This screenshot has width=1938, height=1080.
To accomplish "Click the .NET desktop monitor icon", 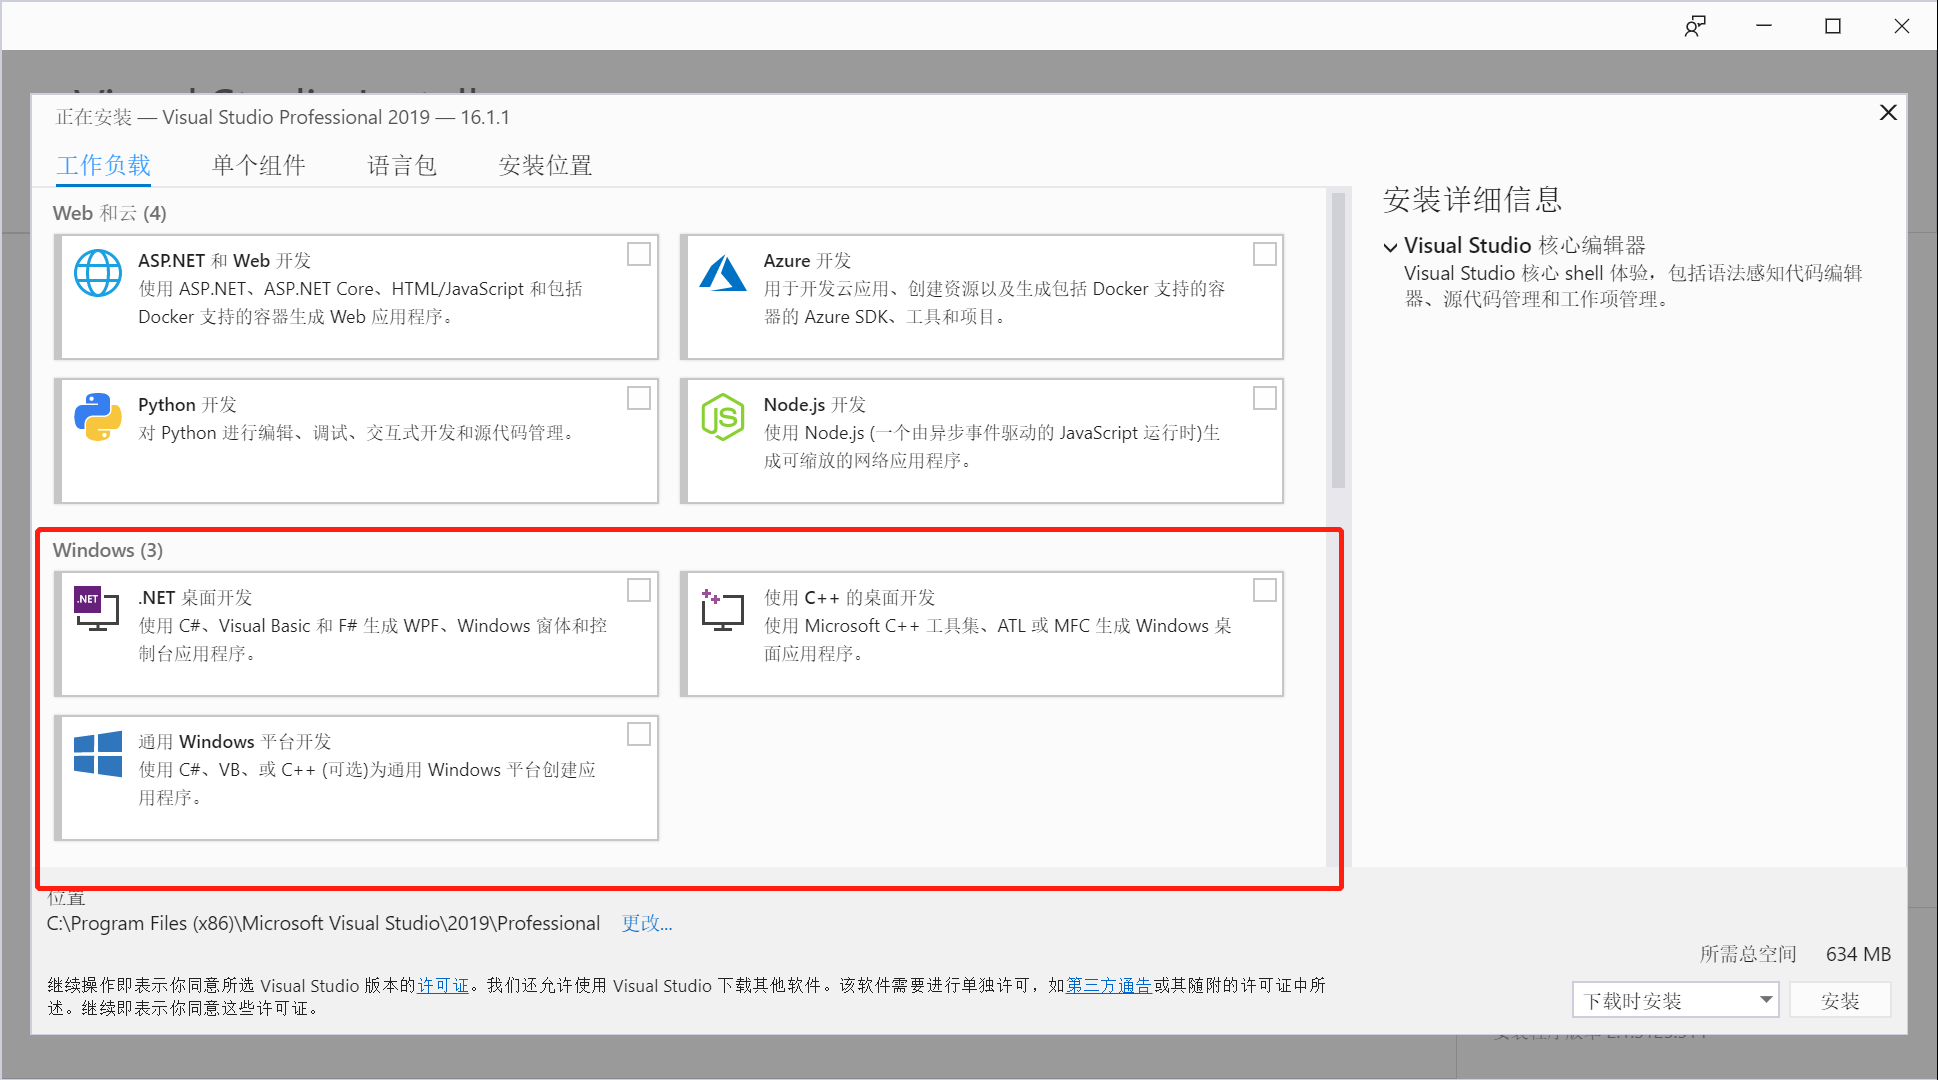I will [98, 609].
